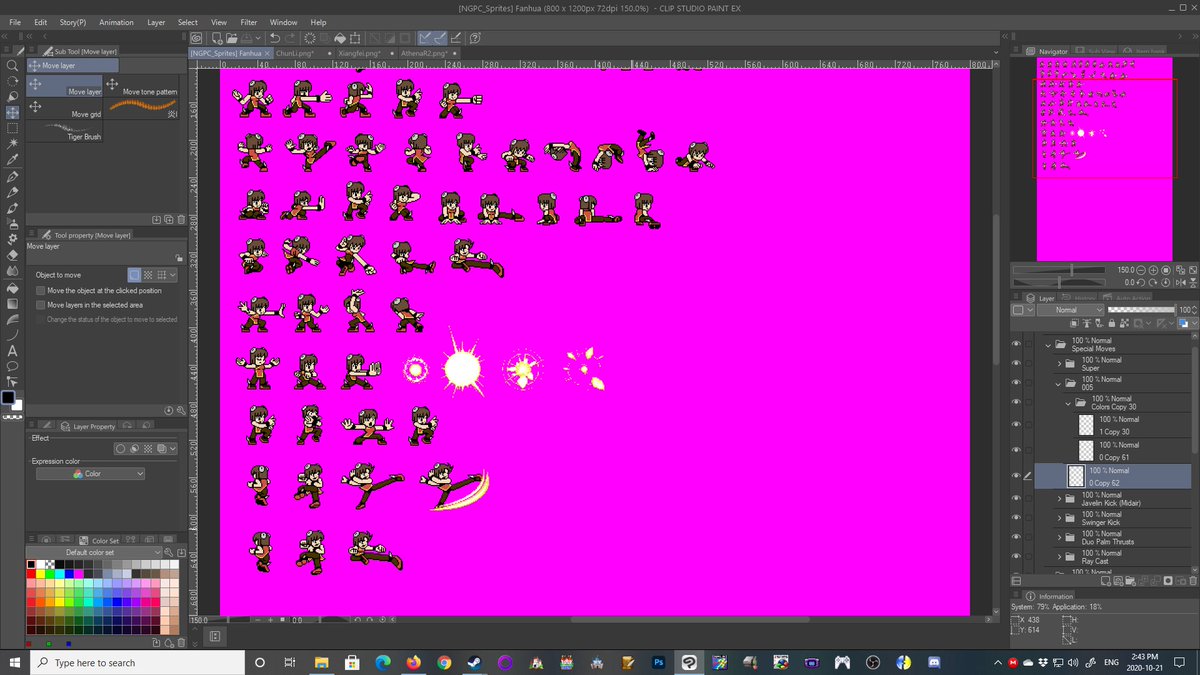
Task: Collapse the Colors Copy 30 folder
Action: coord(1068,403)
